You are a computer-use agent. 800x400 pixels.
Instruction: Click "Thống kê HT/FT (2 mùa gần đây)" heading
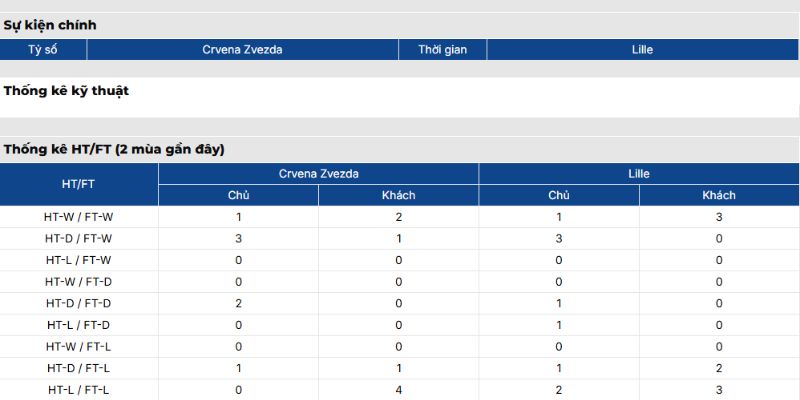click(x=114, y=149)
